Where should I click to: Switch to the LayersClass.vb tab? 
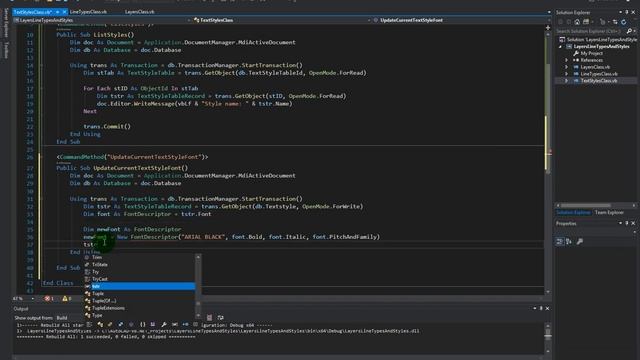(x=140, y=12)
